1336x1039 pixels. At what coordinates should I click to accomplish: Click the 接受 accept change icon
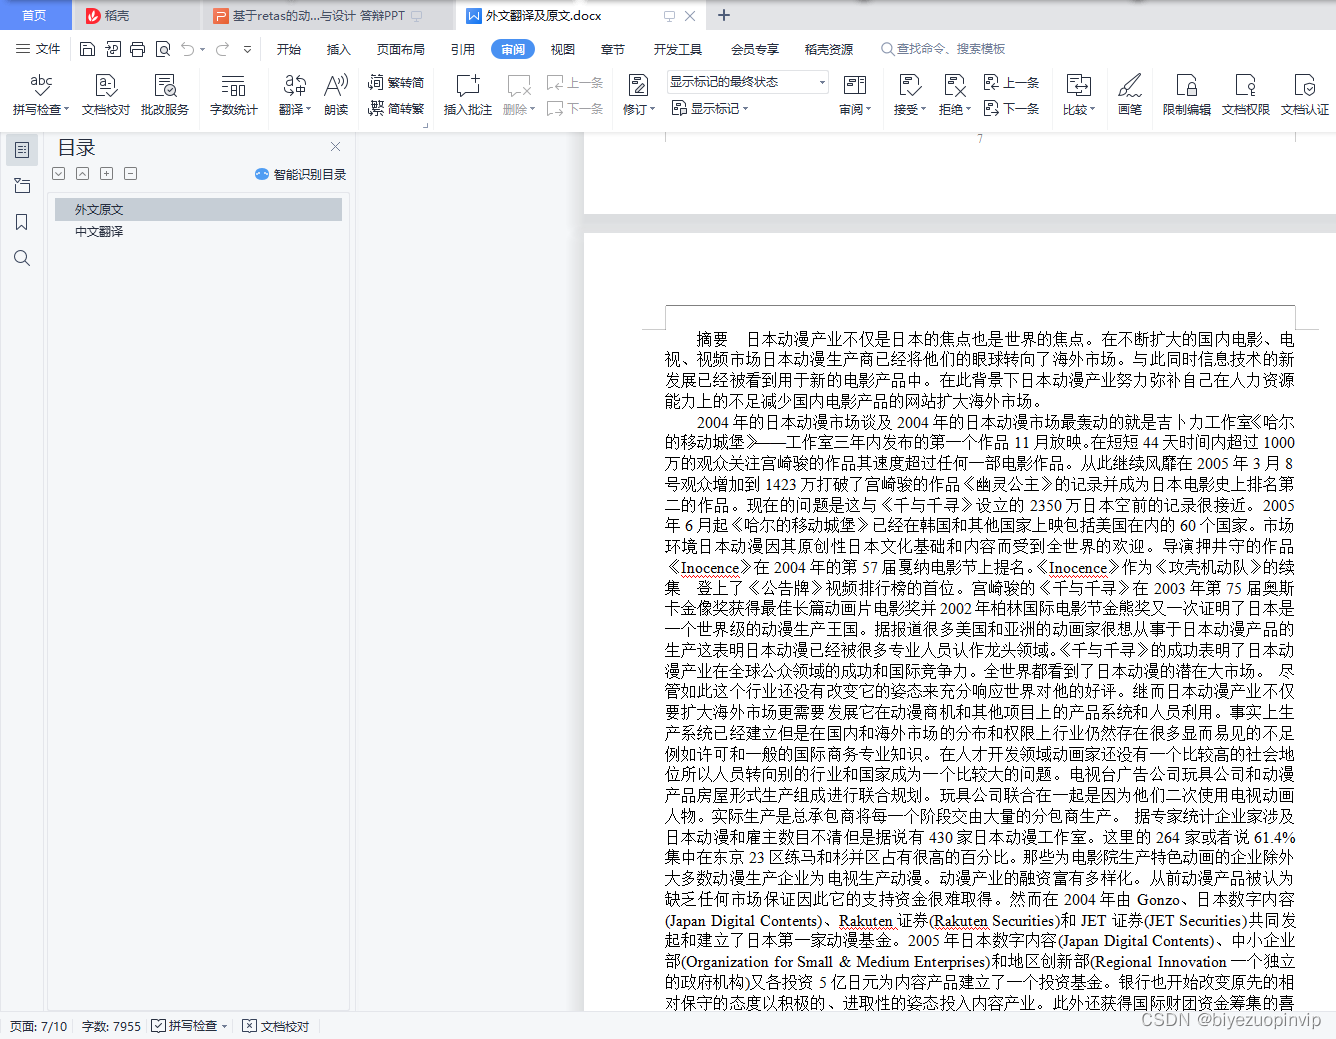coord(910,85)
